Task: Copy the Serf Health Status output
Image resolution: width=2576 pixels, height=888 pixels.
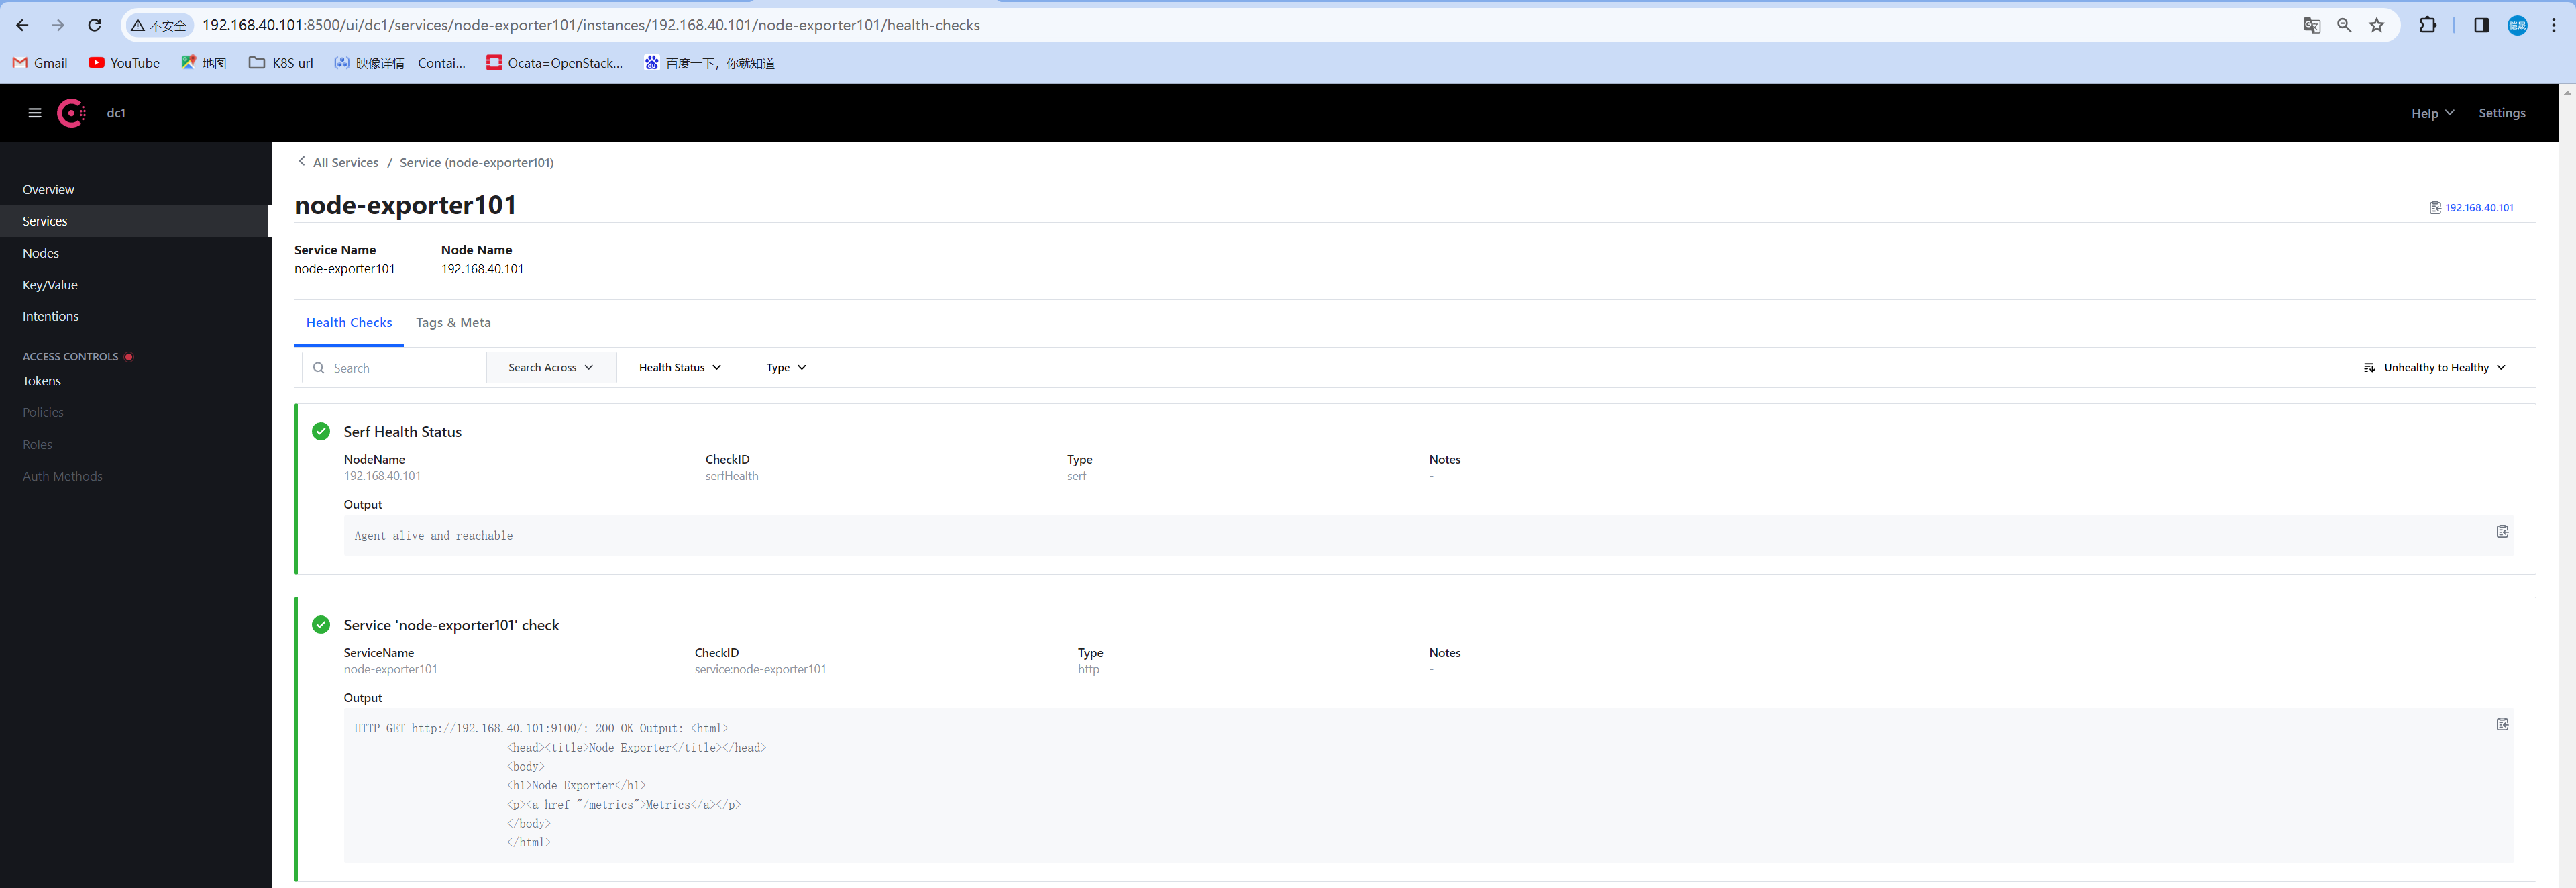Action: point(2503,531)
